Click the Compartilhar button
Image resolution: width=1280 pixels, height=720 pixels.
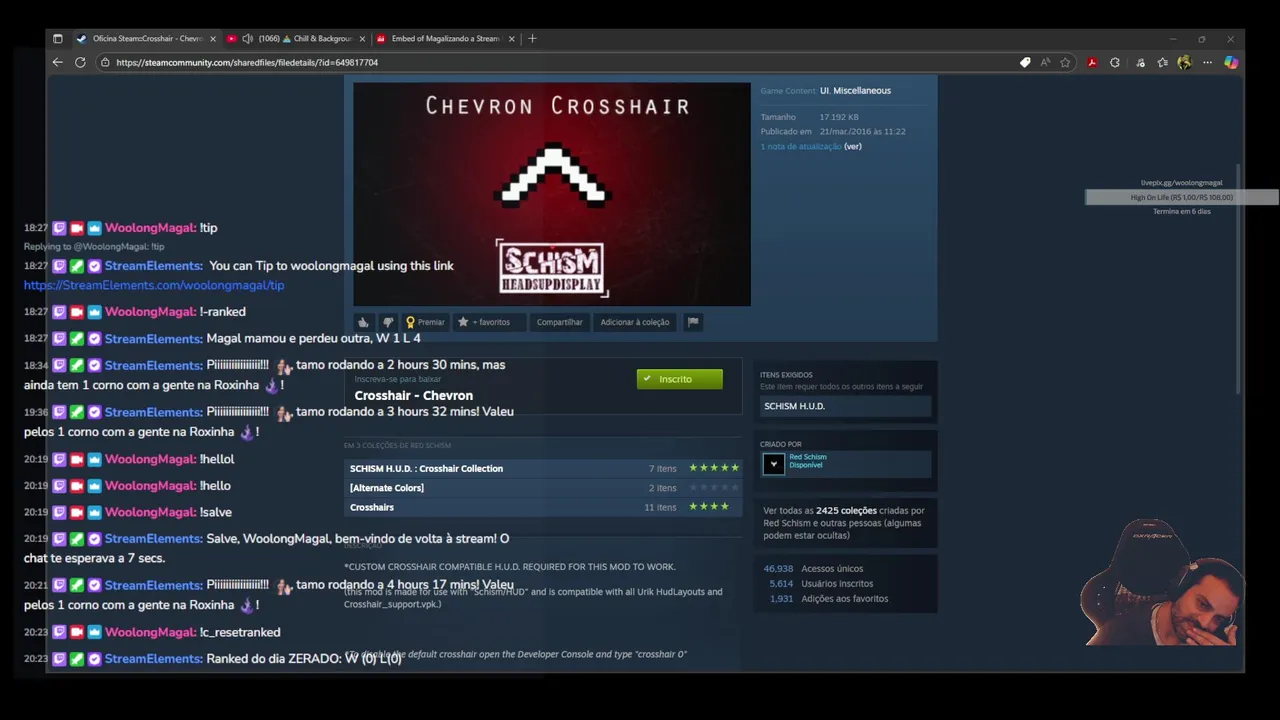(x=559, y=322)
